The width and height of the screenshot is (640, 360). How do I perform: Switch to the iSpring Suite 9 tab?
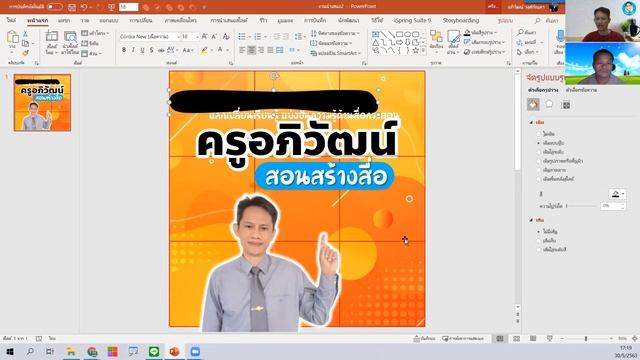tap(412, 20)
